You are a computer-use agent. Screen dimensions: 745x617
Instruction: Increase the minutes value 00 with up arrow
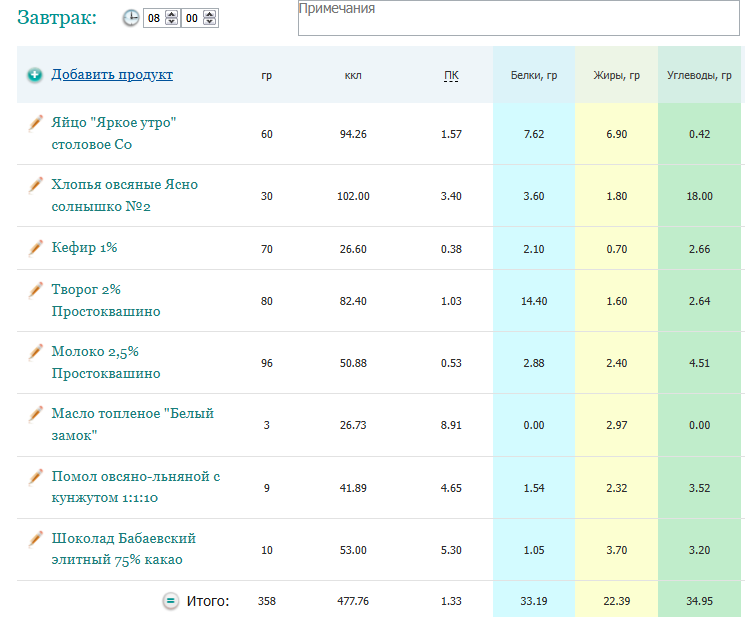click(x=210, y=14)
